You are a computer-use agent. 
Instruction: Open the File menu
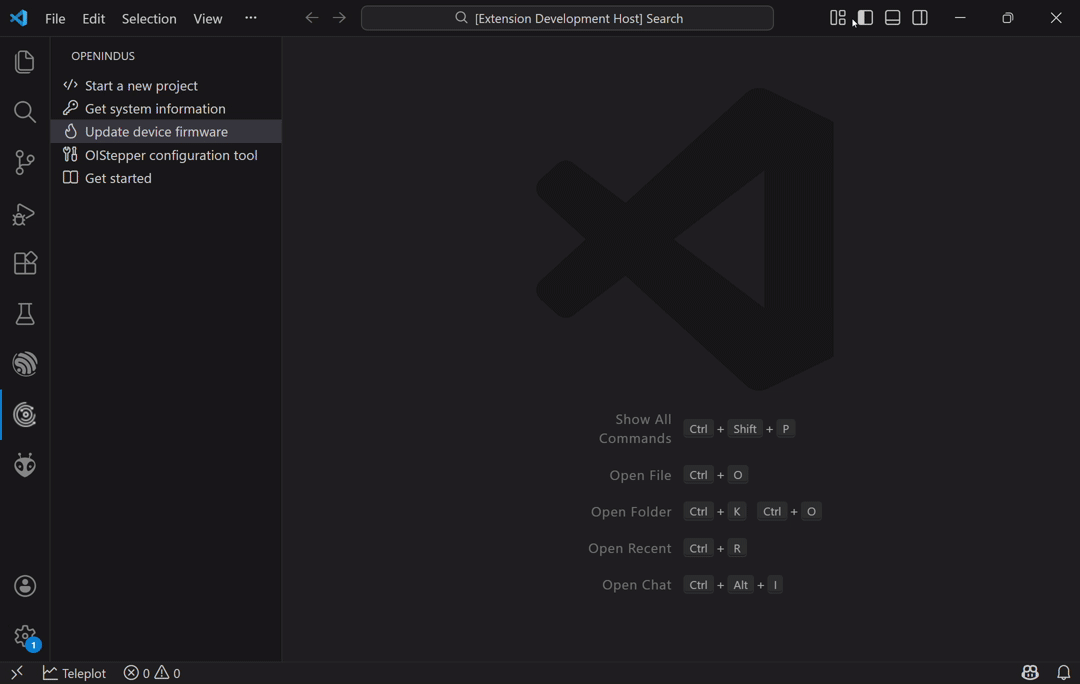(x=55, y=19)
